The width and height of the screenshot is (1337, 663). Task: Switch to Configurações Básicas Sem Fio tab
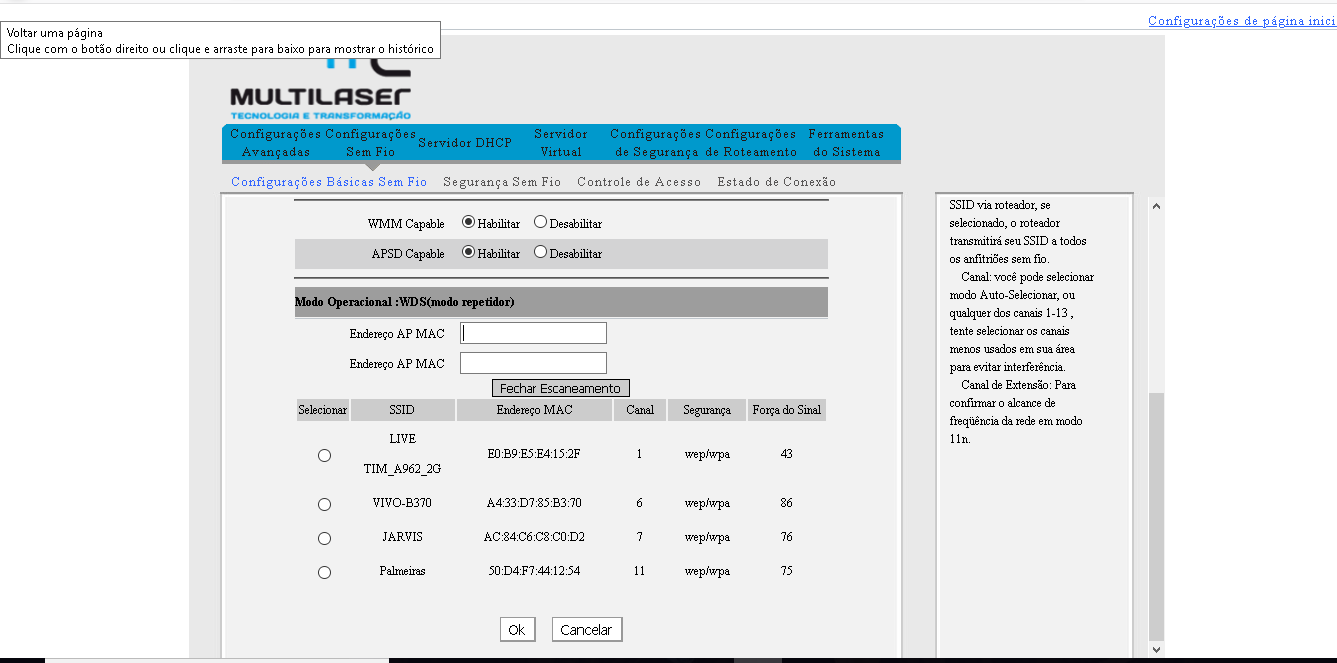[329, 182]
